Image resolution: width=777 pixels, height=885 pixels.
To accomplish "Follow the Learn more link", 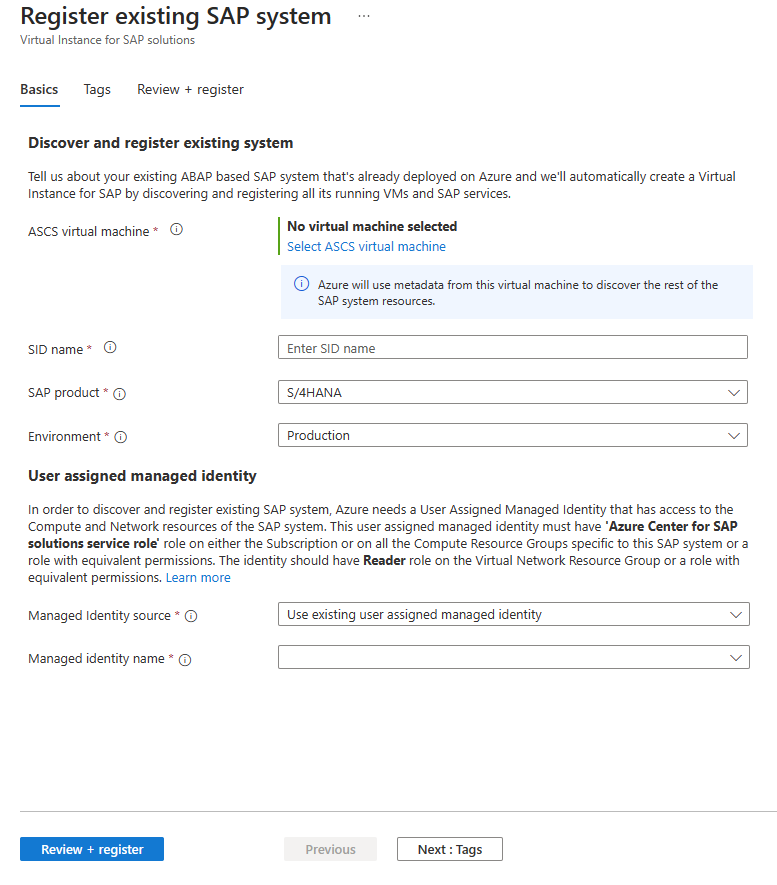I will click(x=198, y=578).
